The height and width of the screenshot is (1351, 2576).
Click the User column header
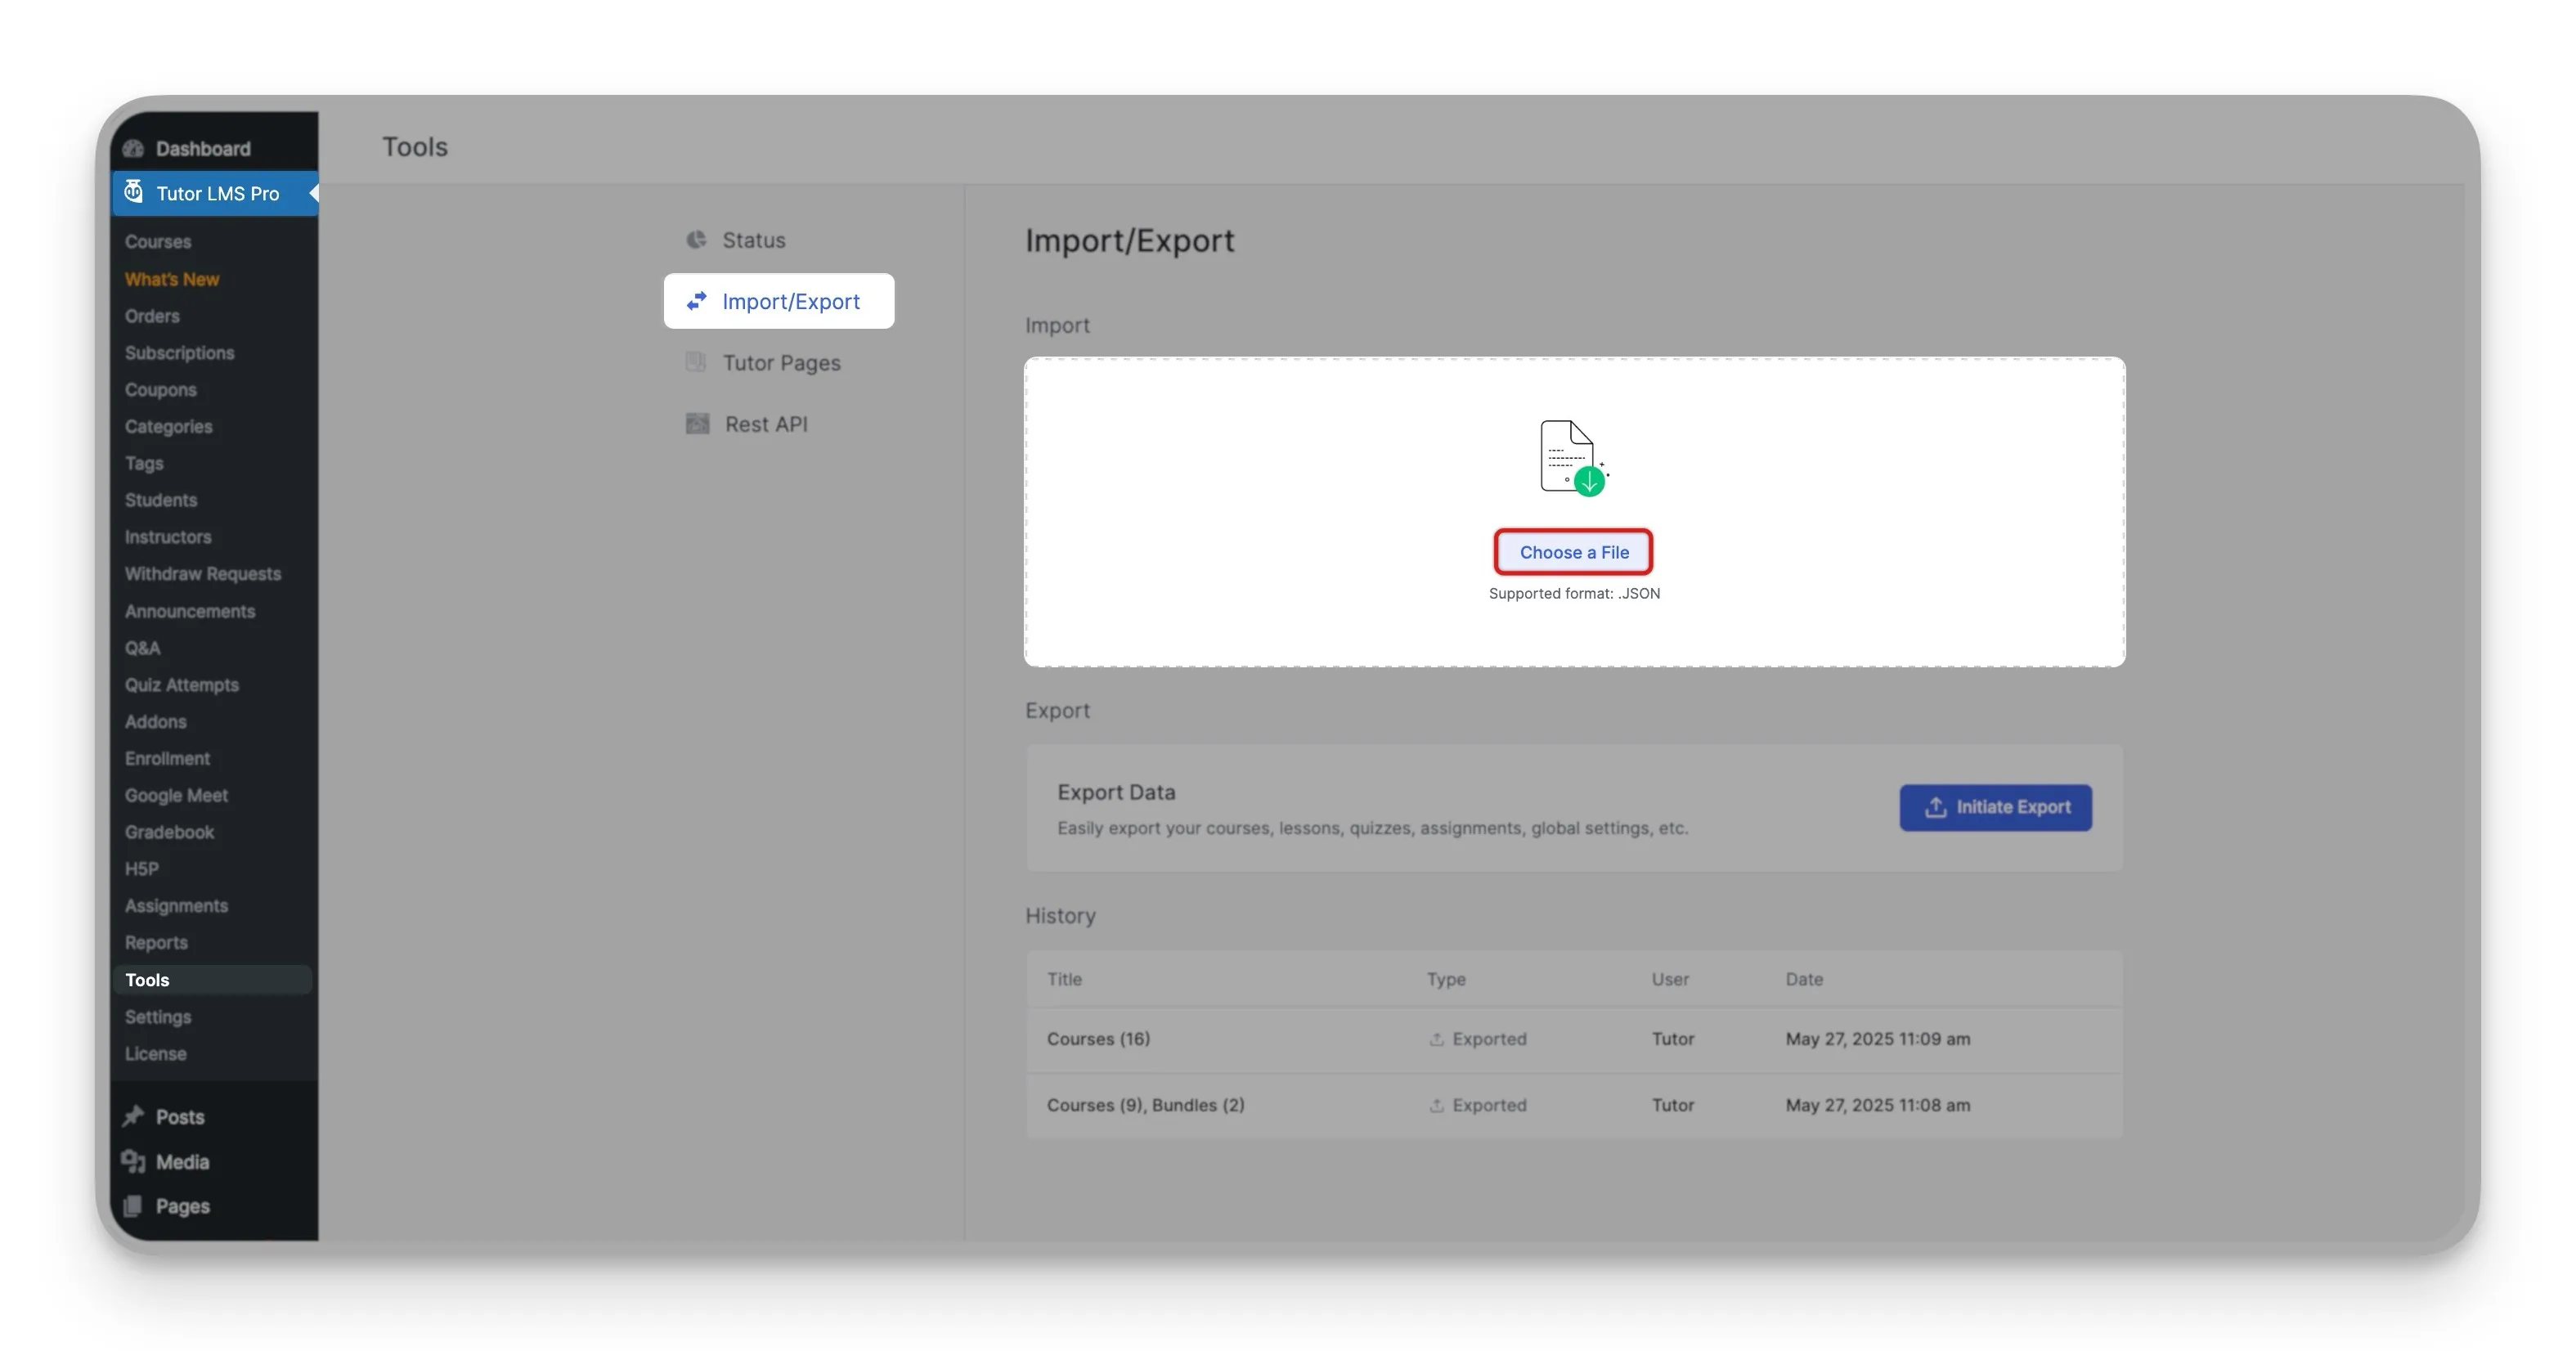pos(1670,979)
